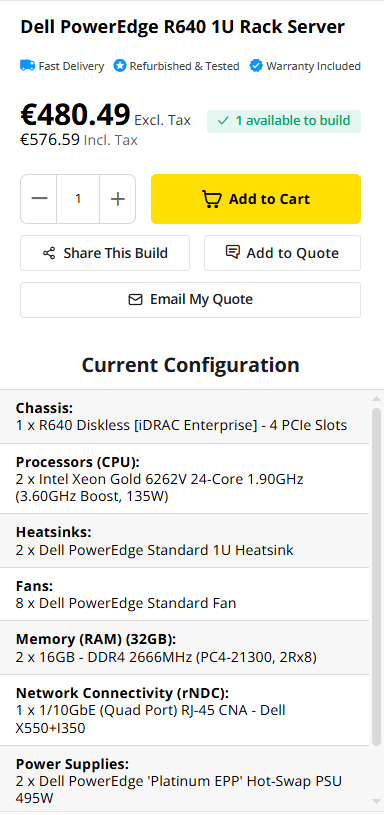Click the Fast Delivery truck icon

tap(28, 66)
